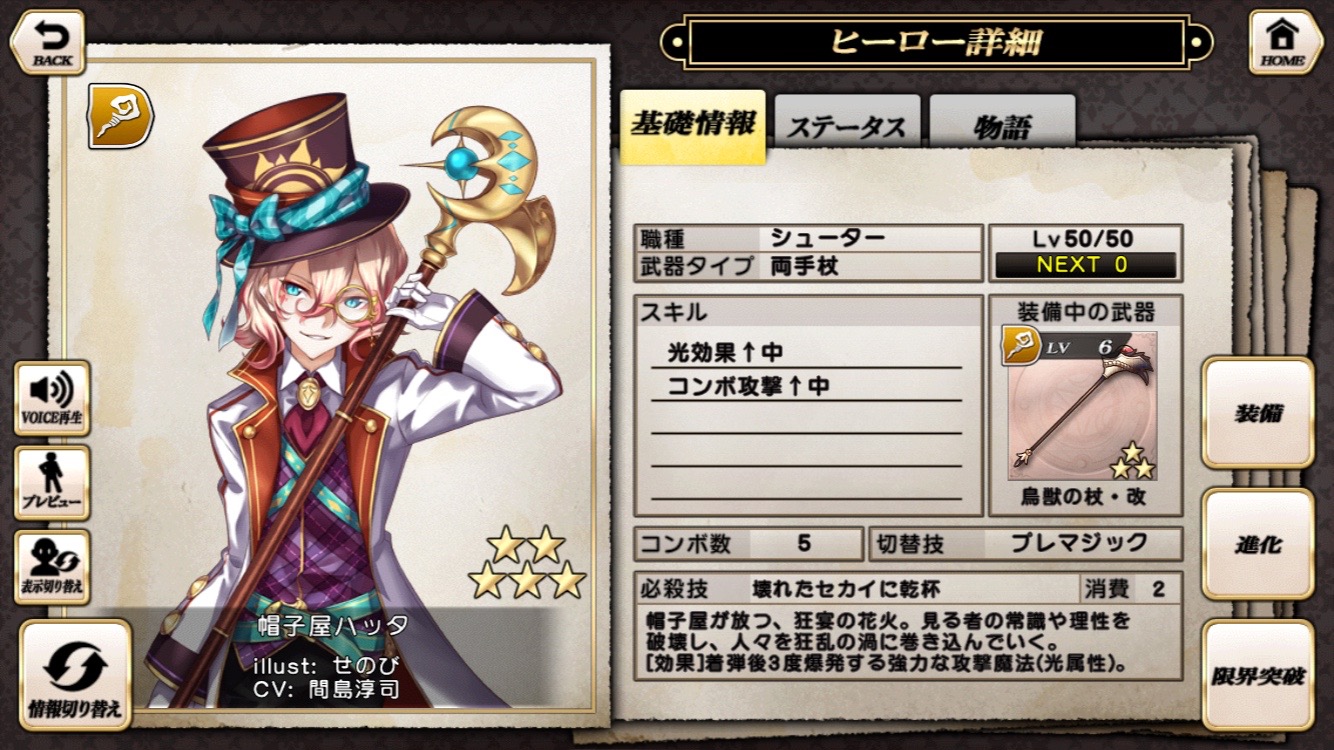Click the staff weapon-type badge on the portrait
Image resolution: width=1334 pixels, height=750 pixels.
click(120, 116)
